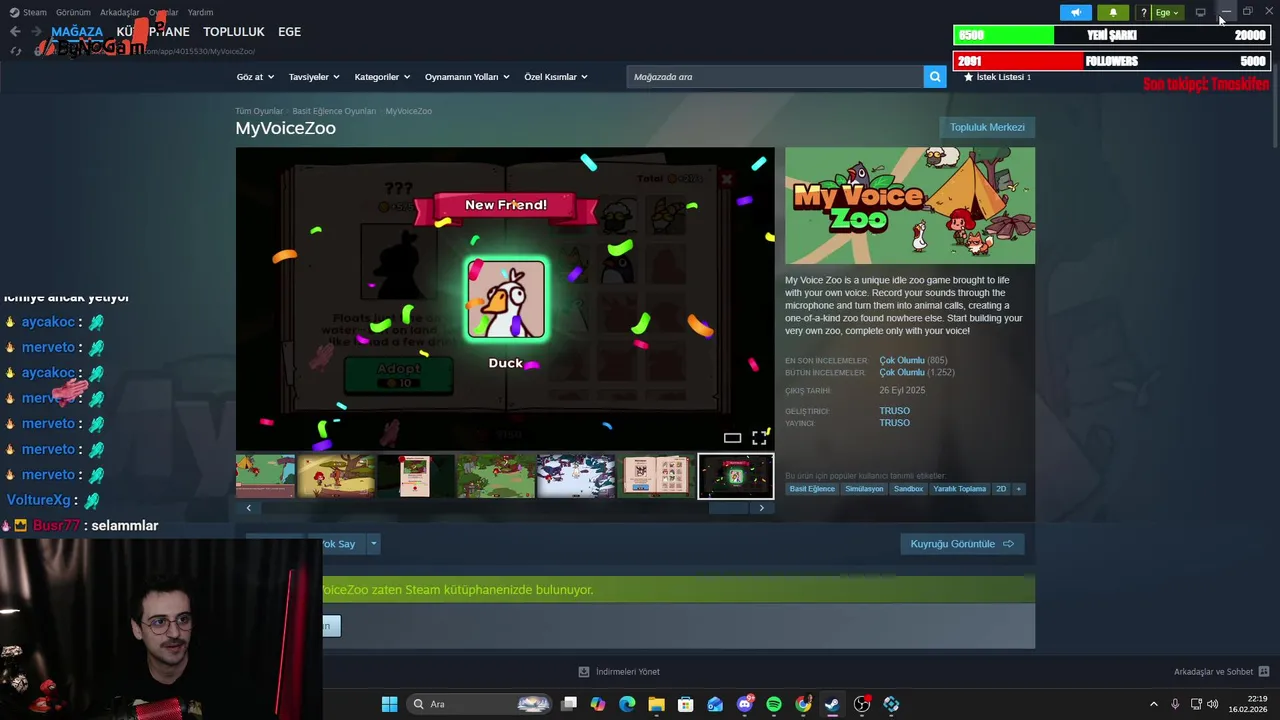
Task: Toggle theater mode rectangle icon on viewer
Action: coord(732,438)
